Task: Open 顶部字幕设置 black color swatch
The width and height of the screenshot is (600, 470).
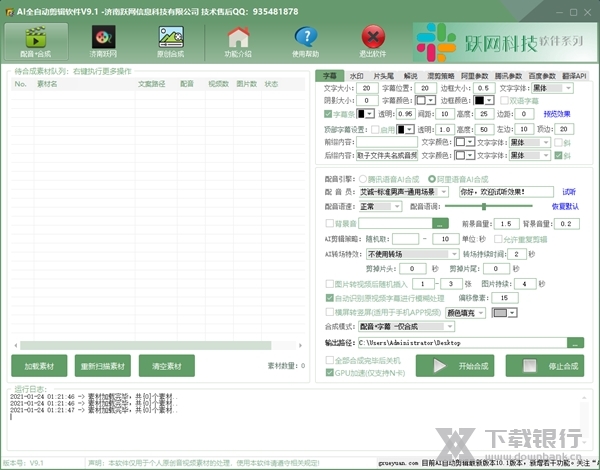Action: click(405, 129)
